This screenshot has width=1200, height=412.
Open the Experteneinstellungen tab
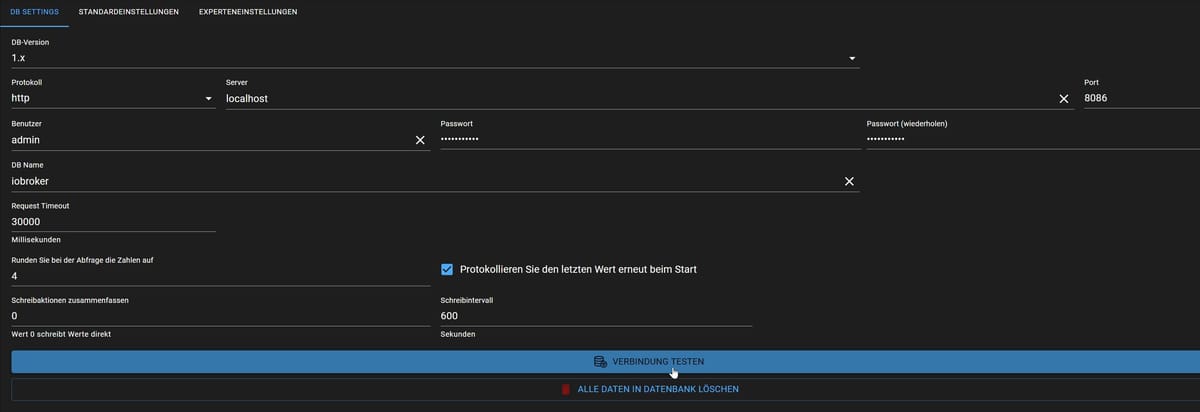(248, 12)
